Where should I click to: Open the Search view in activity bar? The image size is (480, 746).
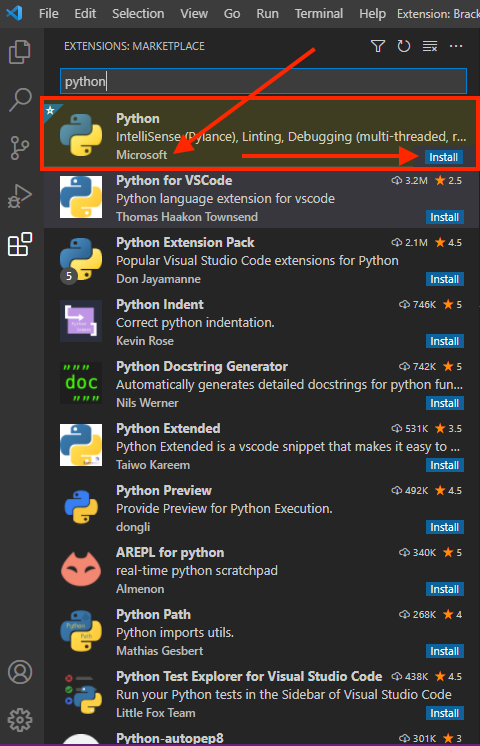click(20, 99)
